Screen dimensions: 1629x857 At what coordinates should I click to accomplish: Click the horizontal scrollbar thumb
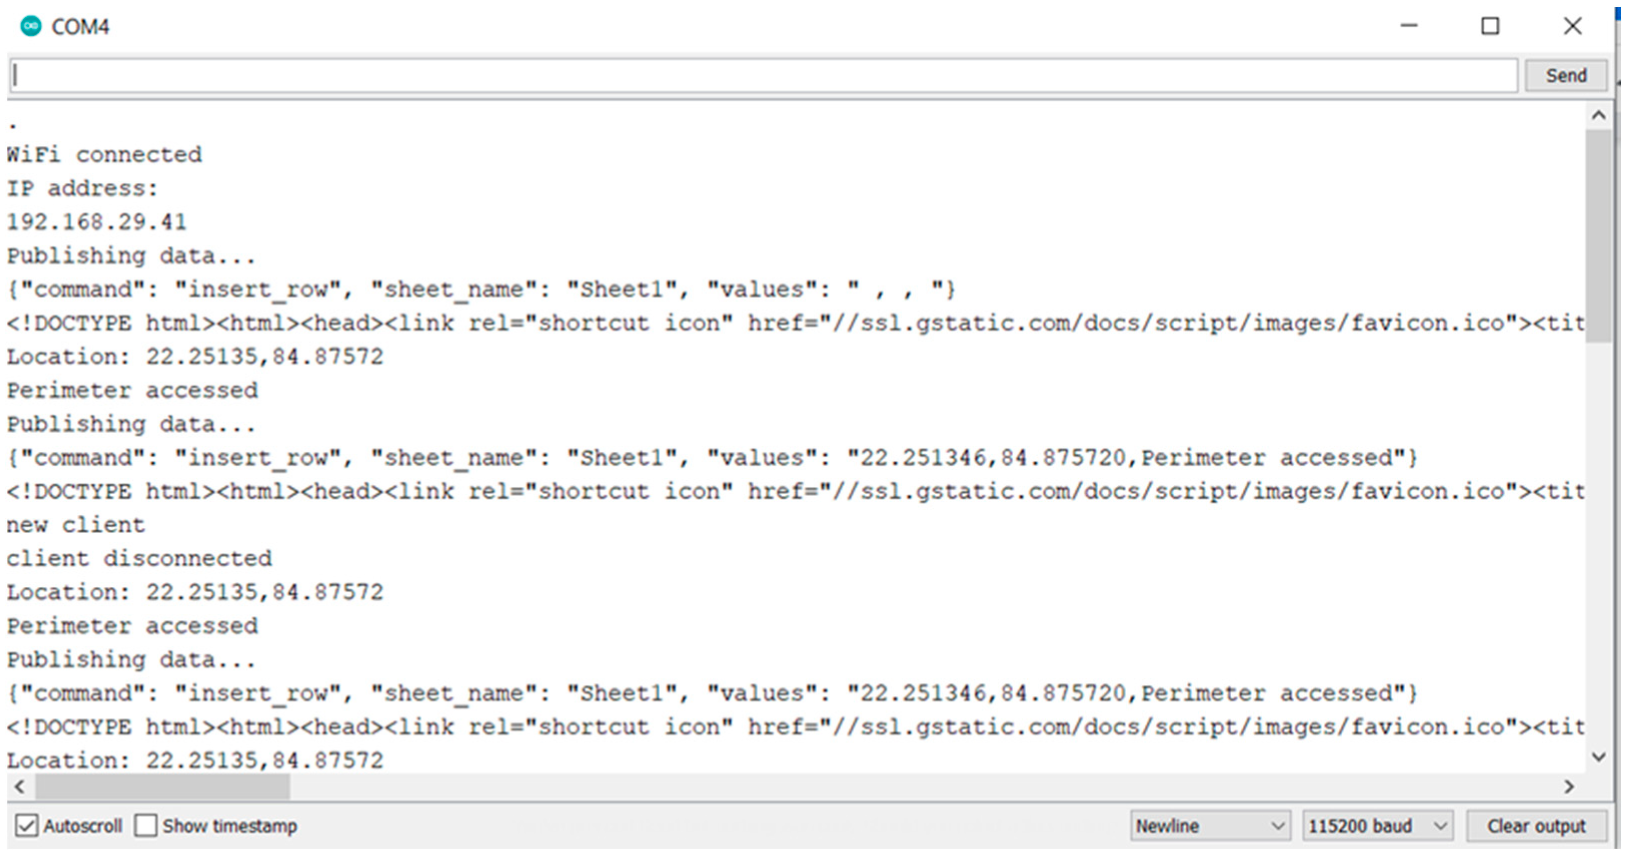(x=162, y=787)
